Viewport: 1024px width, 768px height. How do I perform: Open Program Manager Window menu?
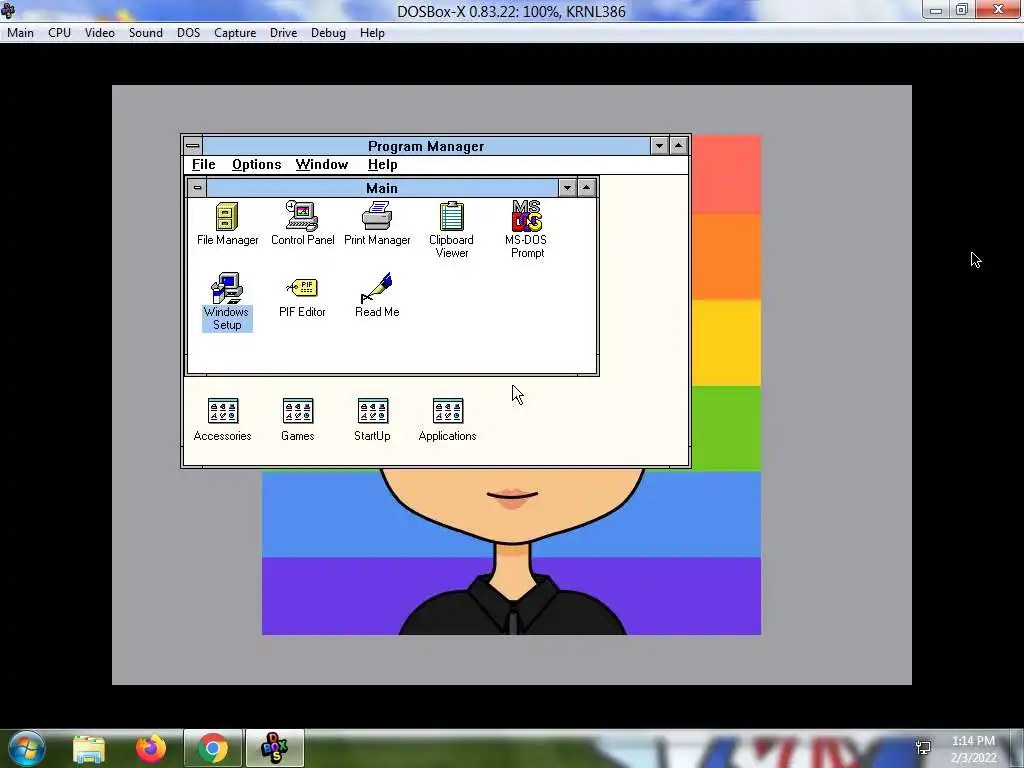point(322,165)
